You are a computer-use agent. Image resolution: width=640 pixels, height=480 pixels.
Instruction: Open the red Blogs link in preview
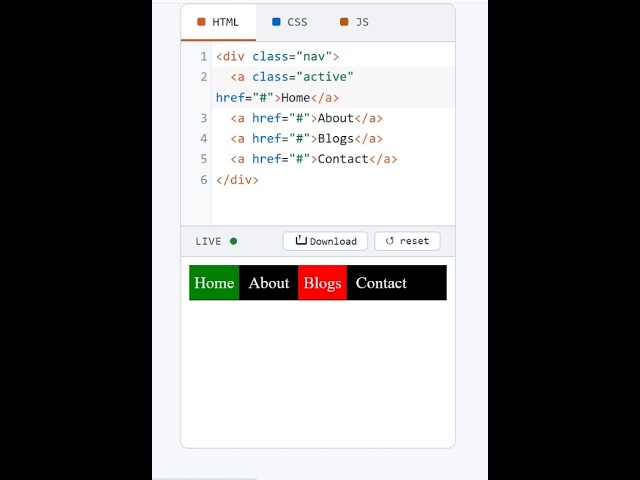322,282
